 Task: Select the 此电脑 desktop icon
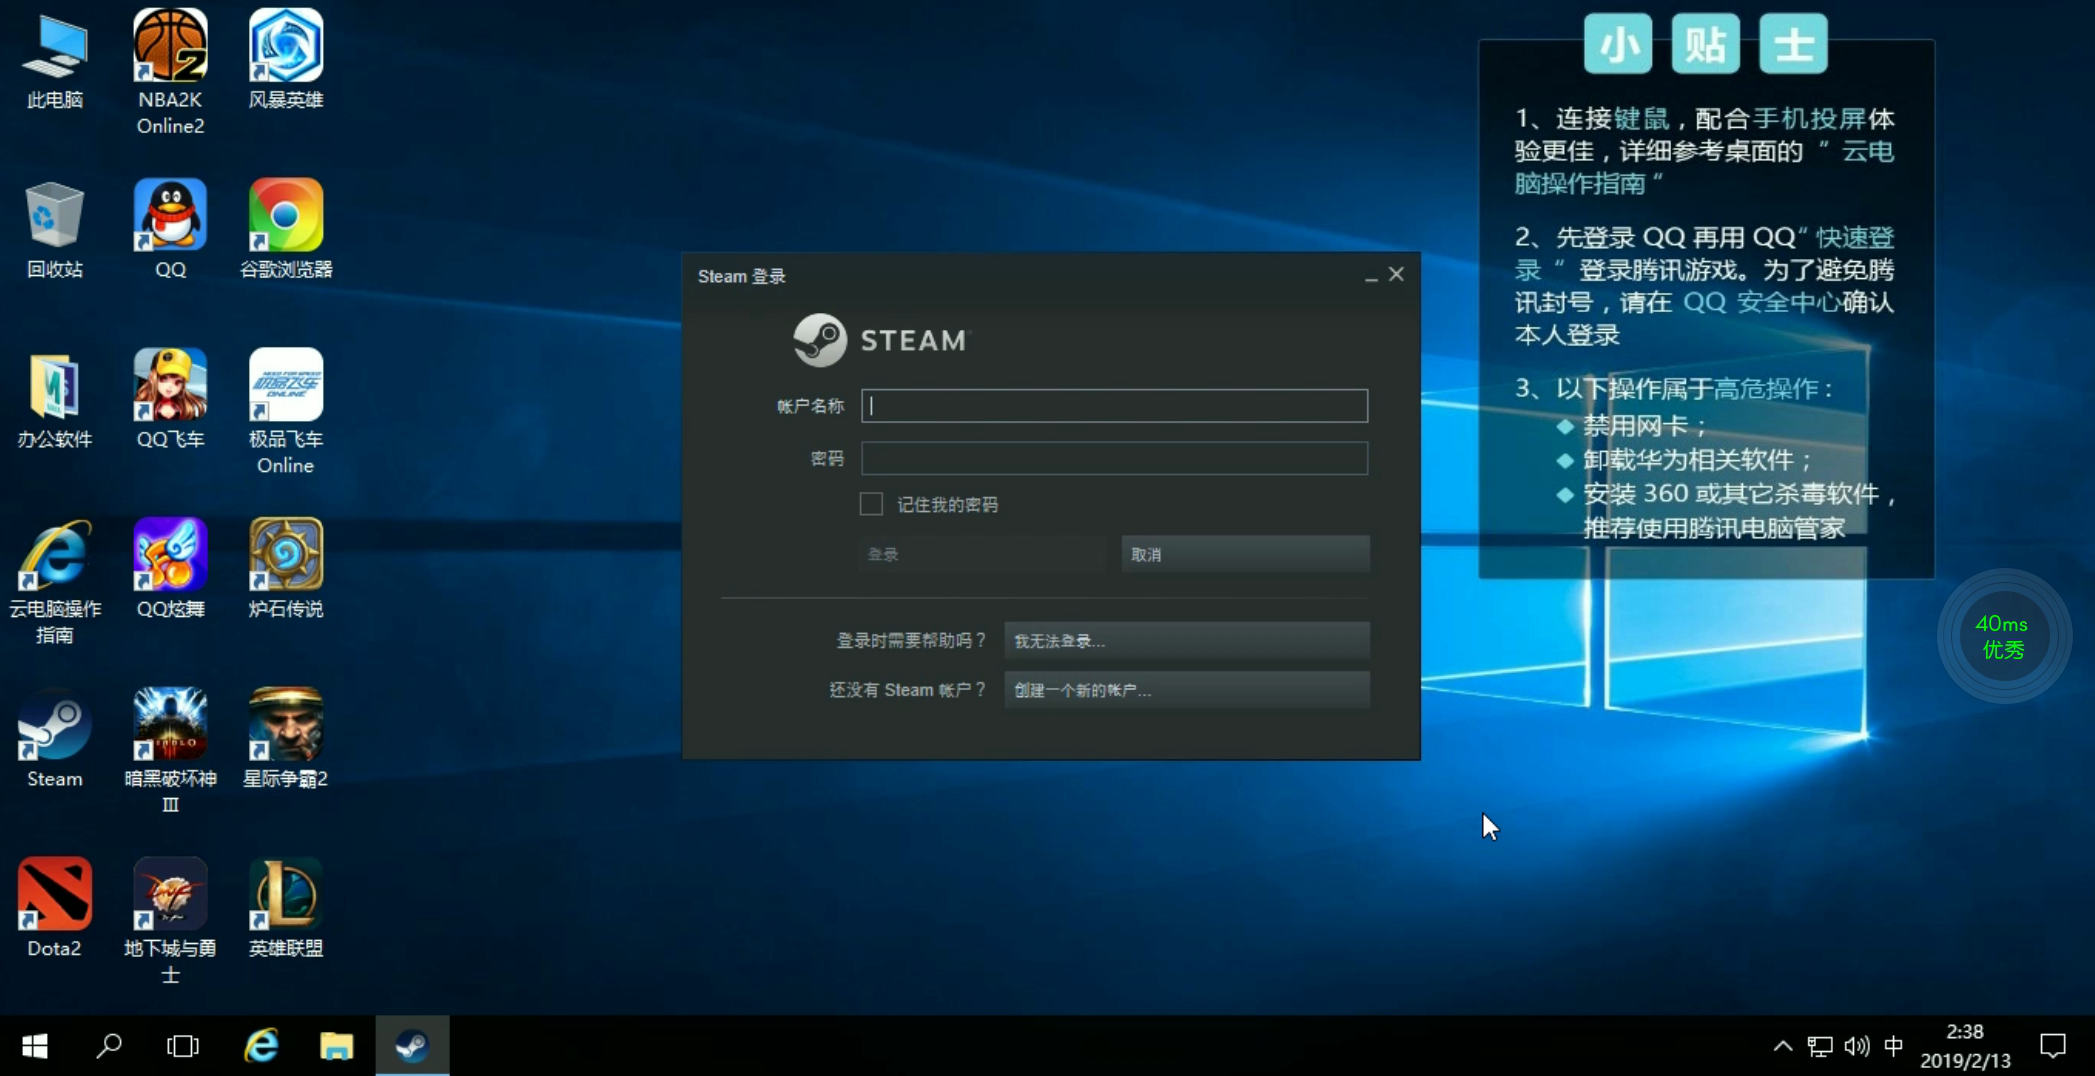pyautogui.click(x=54, y=59)
